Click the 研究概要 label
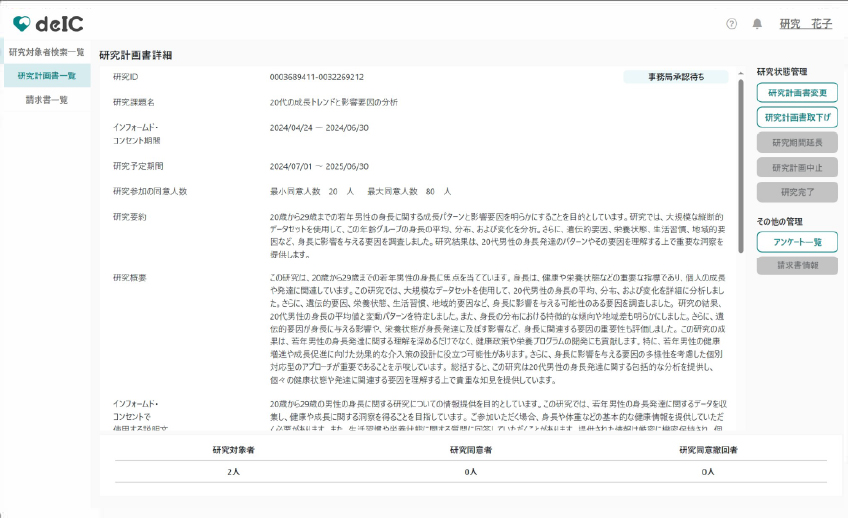The image size is (848, 518). 129,278
